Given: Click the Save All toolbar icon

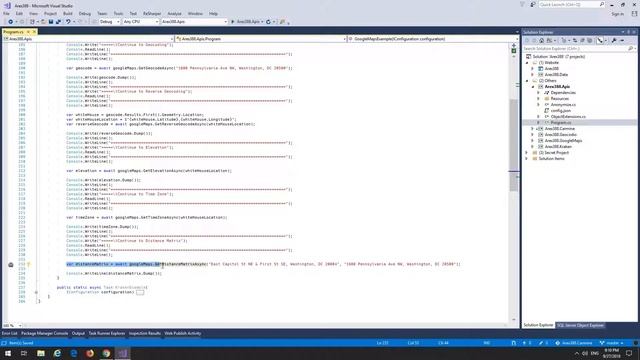Looking at the screenshot, I should (x=58, y=22).
